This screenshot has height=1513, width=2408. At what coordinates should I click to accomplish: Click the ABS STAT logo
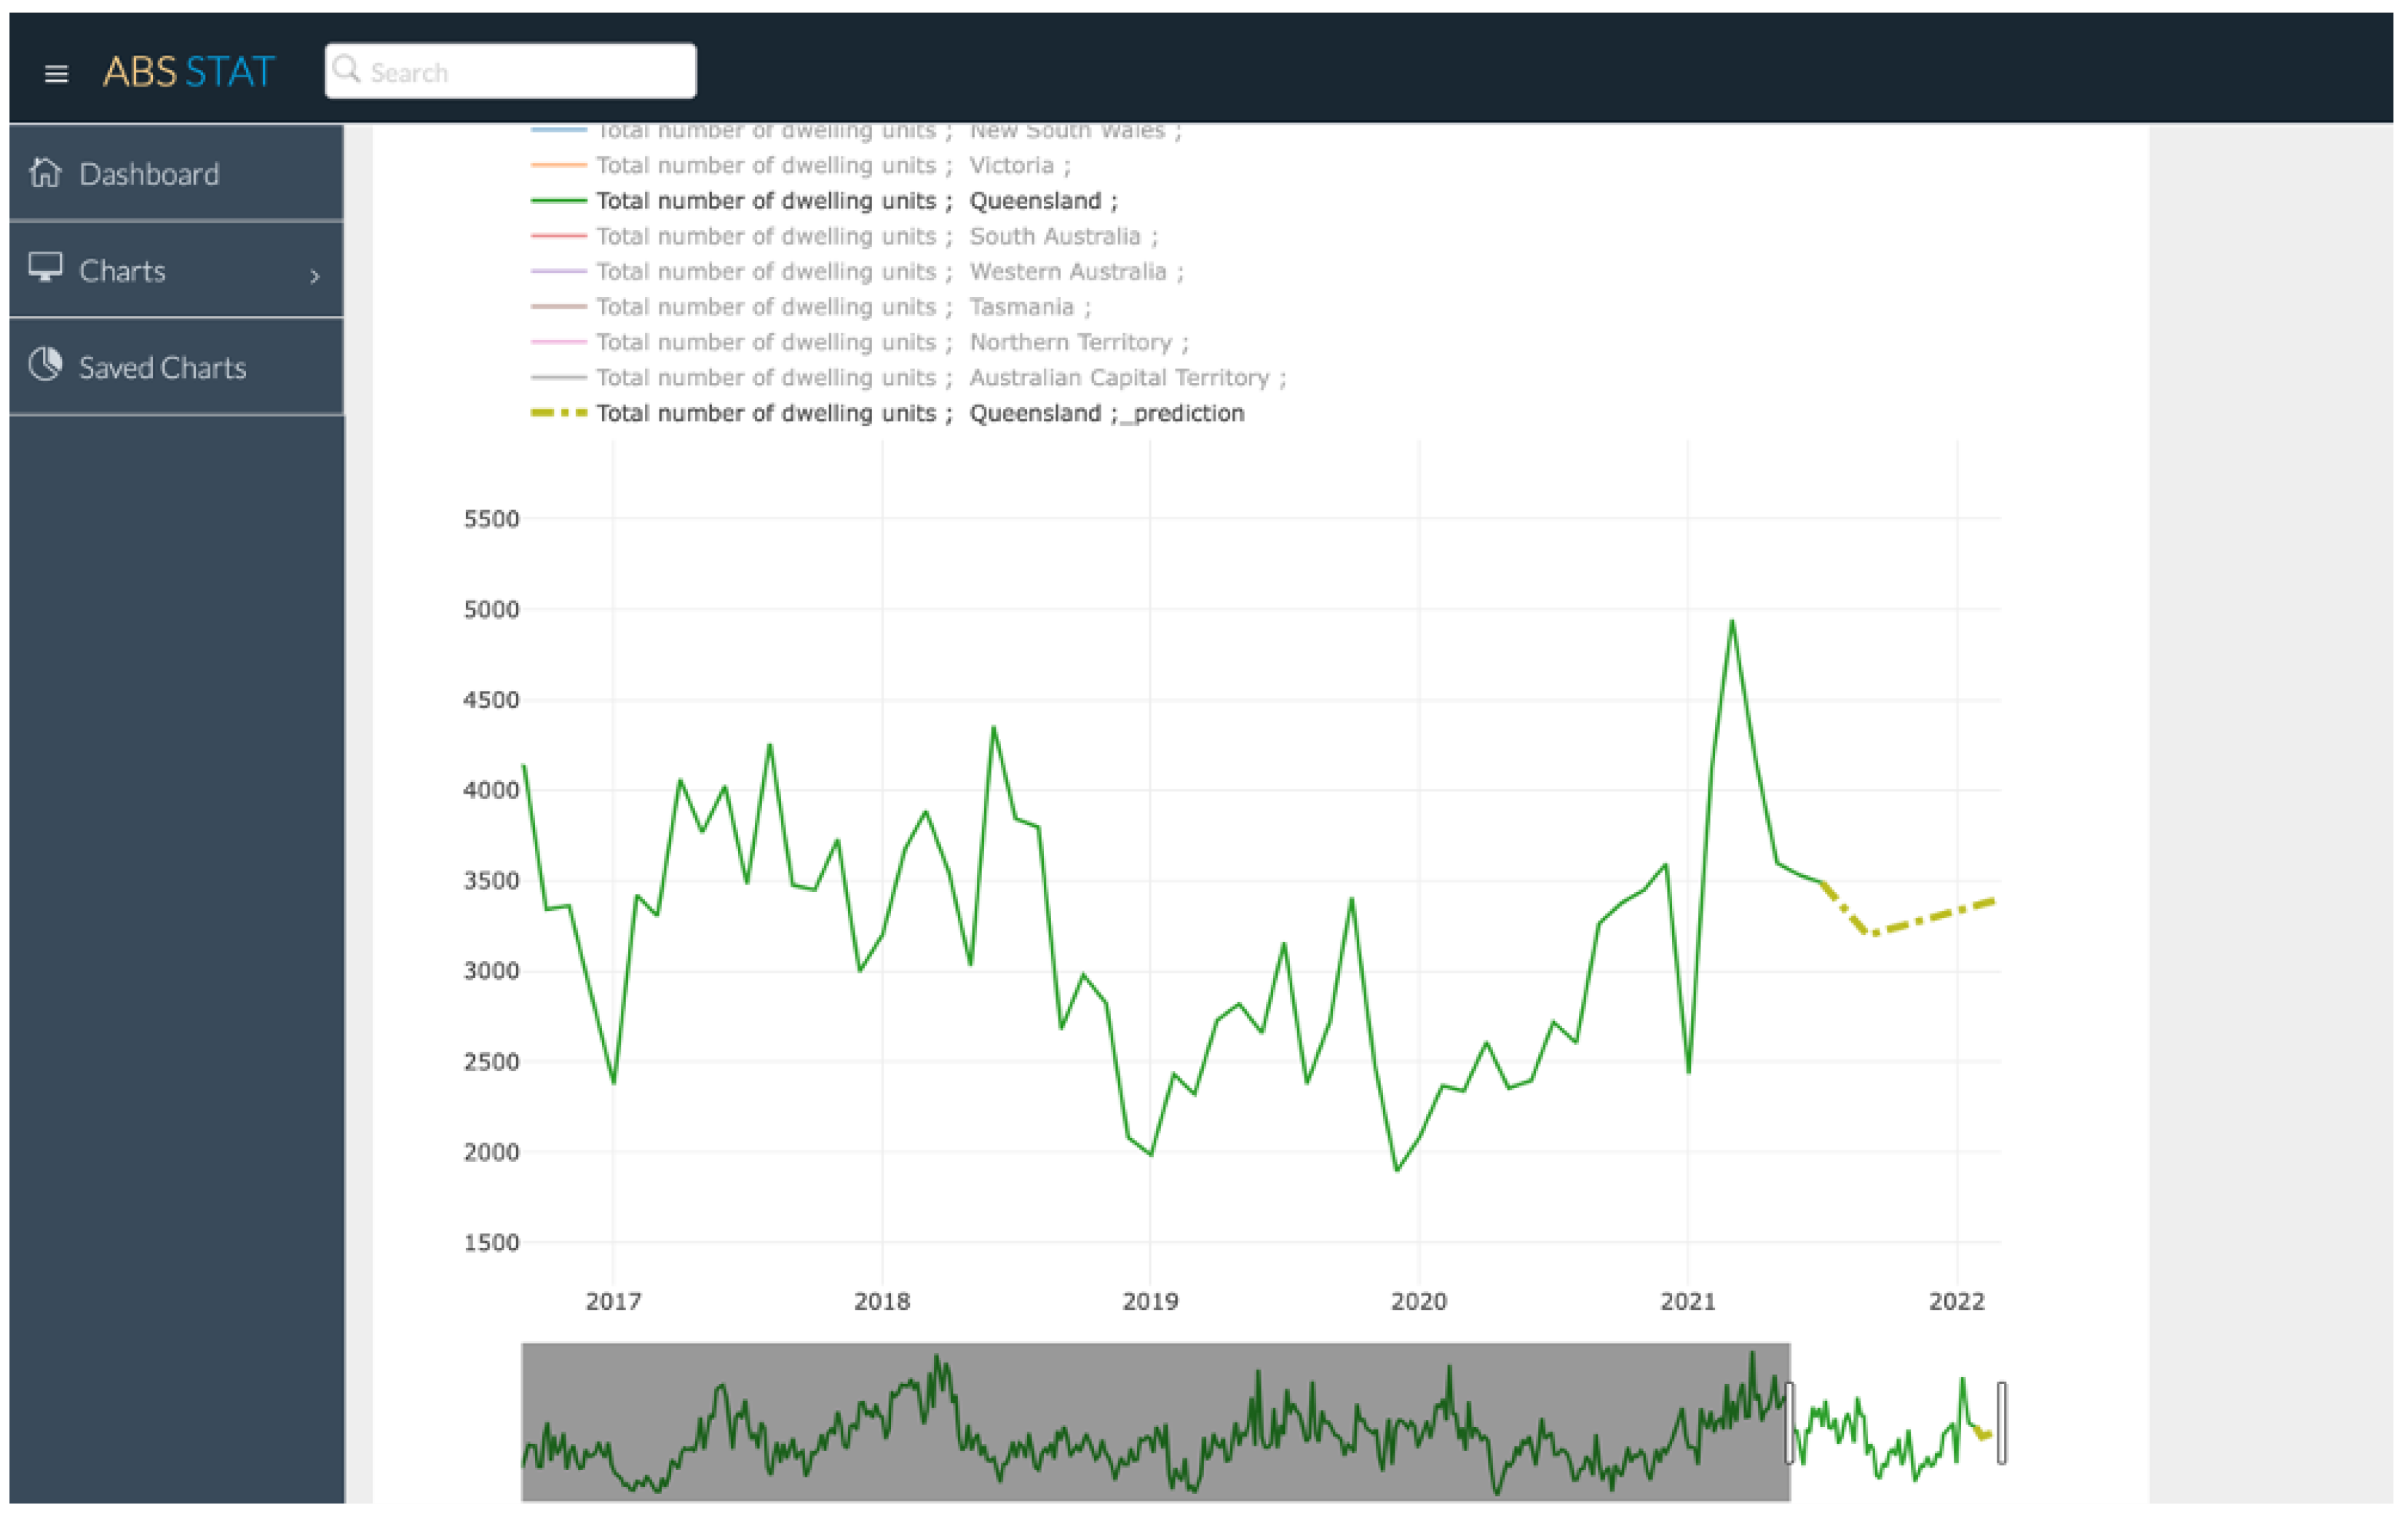(189, 72)
